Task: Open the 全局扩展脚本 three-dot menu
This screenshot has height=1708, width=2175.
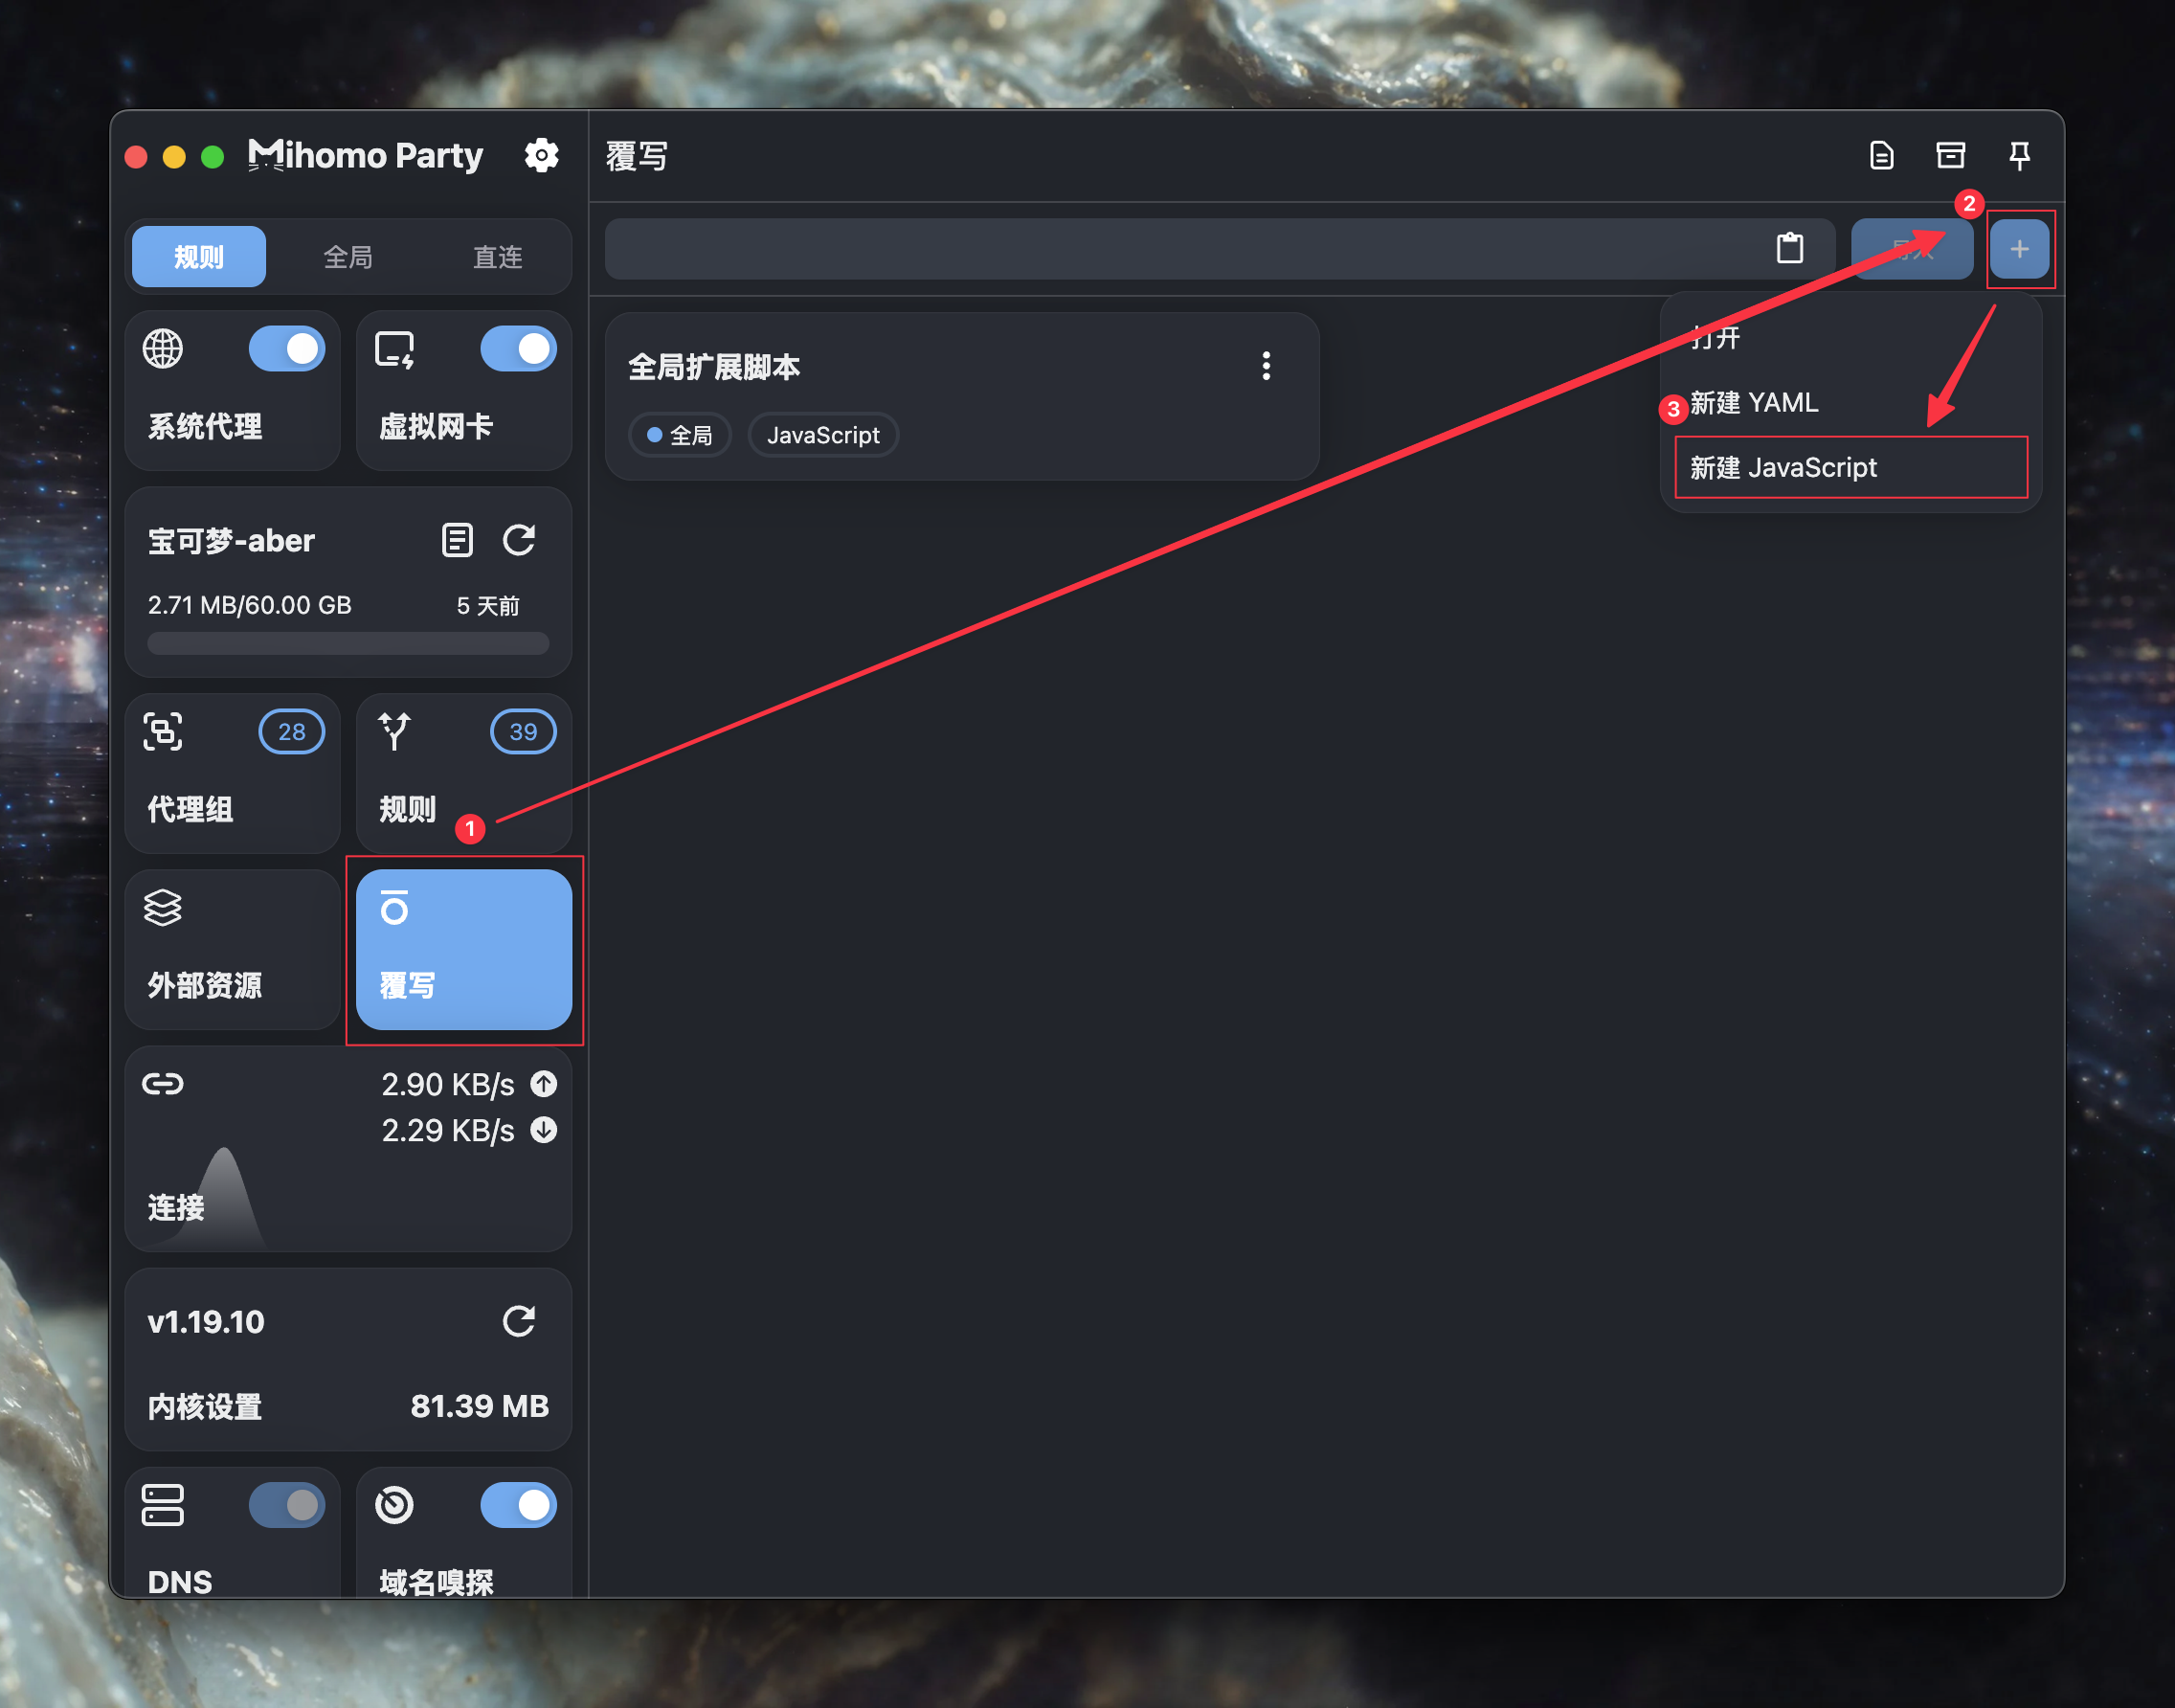Action: click(x=1266, y=366)
